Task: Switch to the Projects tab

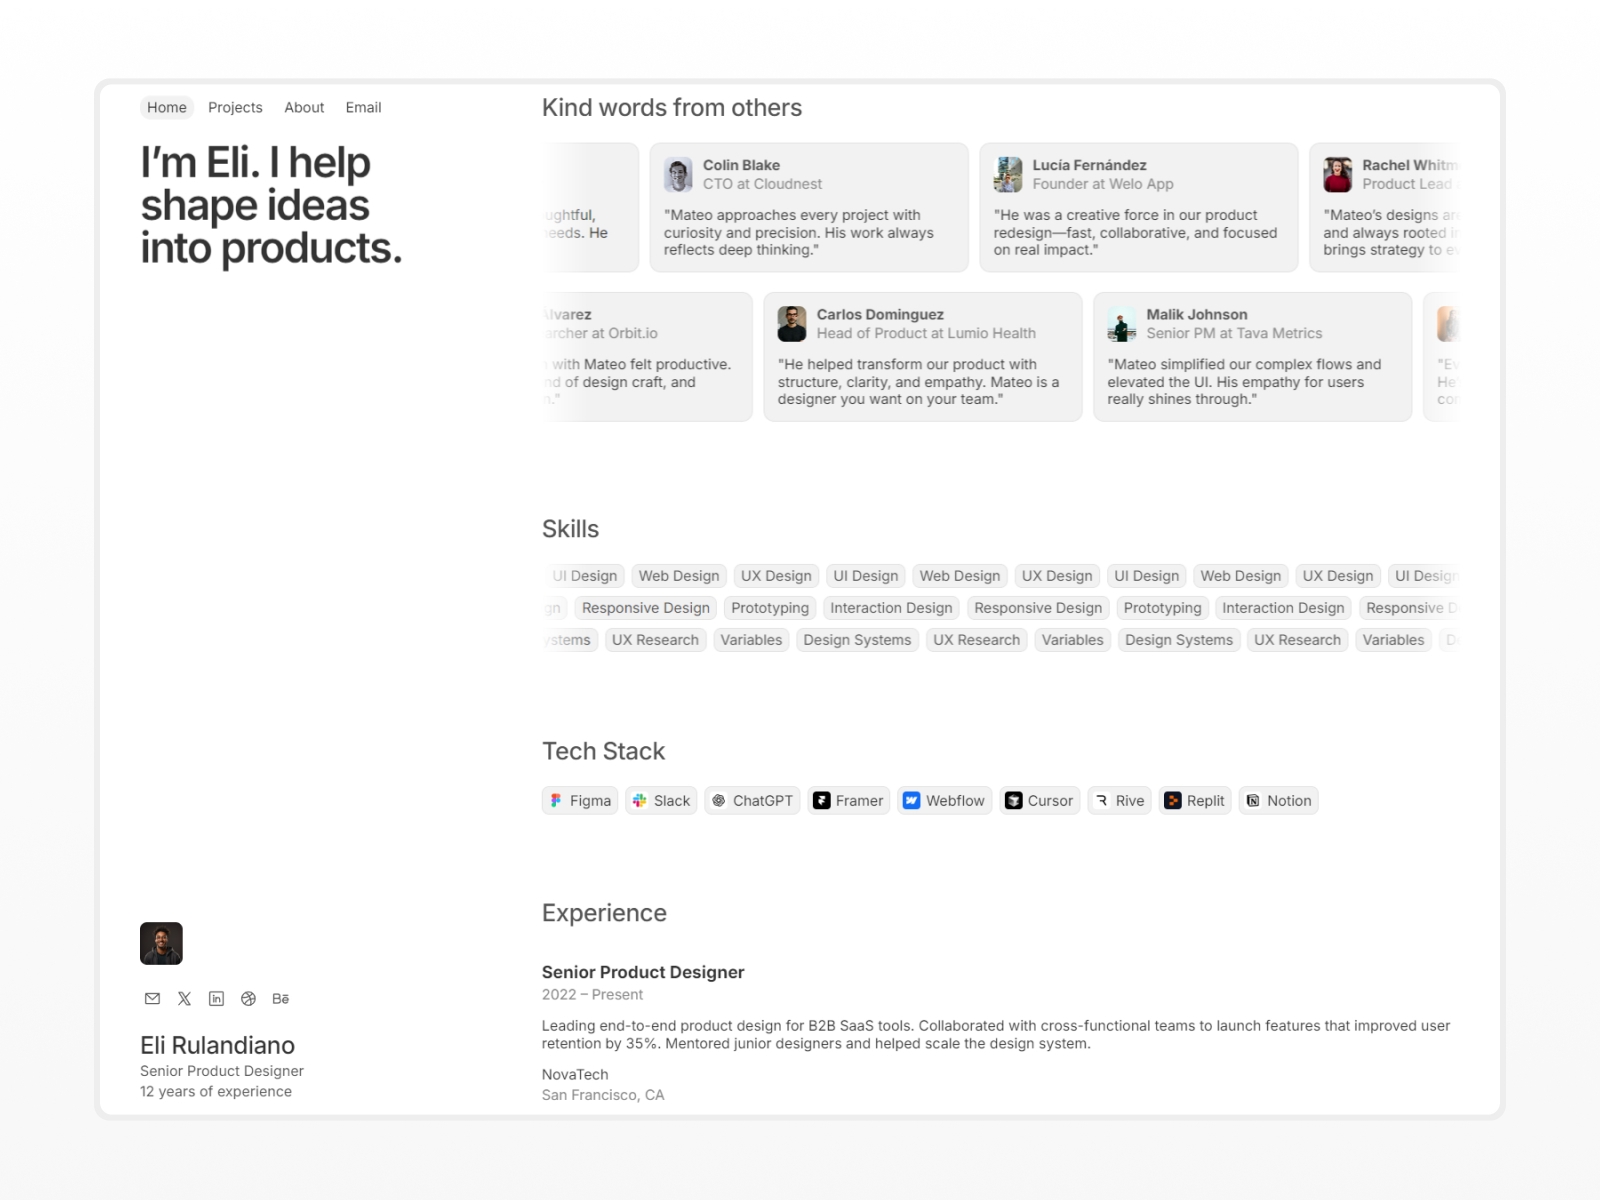Action: pos(235,107)
